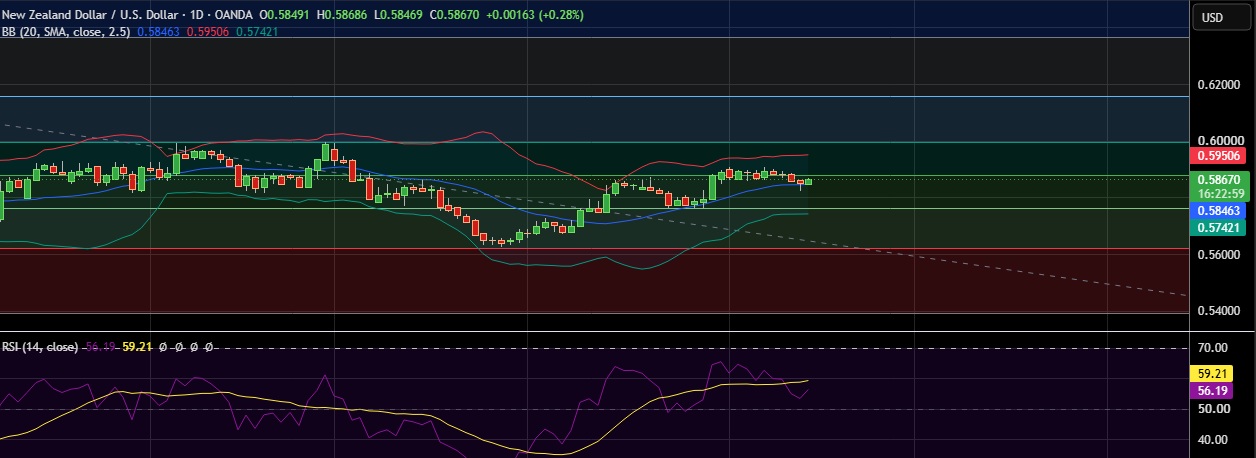This screenshot has height=458, width=1256.
Task: Click the yellow 59.21 RSI axis label
Action: click(x=1210, y=373)
